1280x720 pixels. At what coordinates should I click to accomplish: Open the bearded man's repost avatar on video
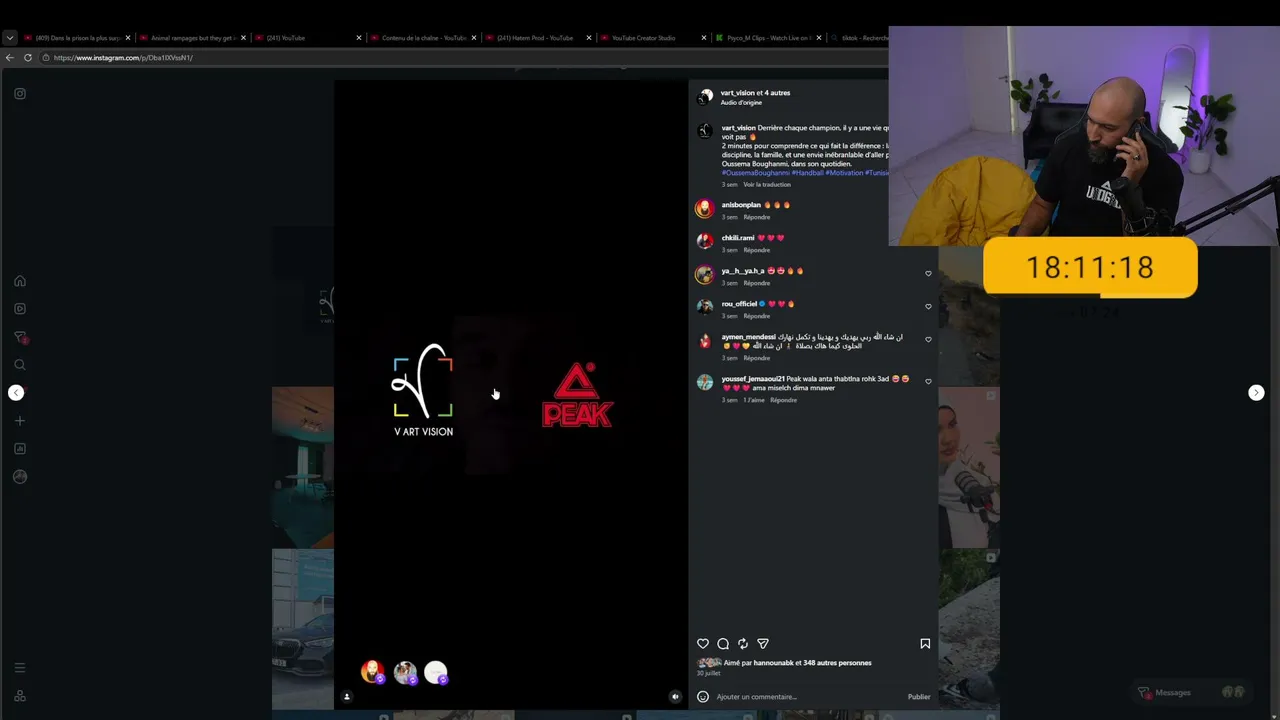[372, 673]
